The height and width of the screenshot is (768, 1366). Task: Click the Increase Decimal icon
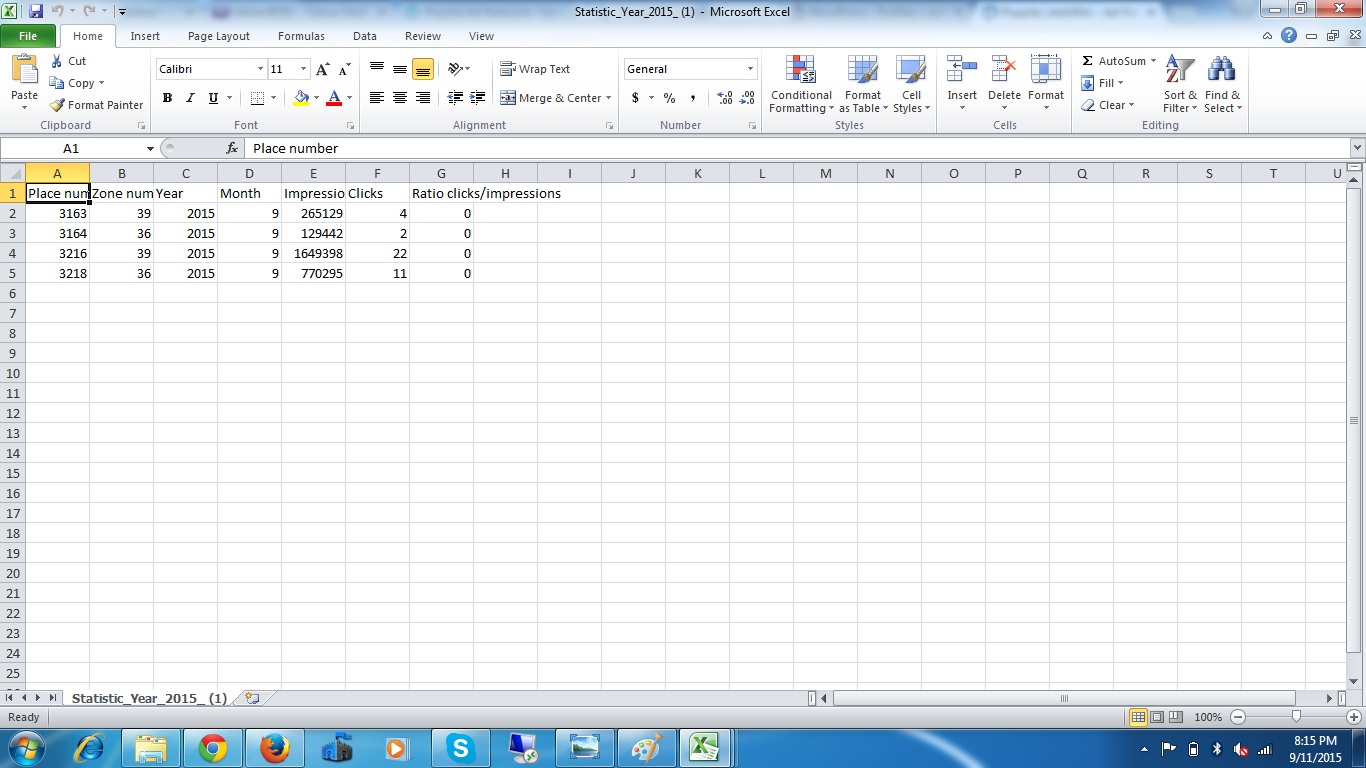click(725, 98)
